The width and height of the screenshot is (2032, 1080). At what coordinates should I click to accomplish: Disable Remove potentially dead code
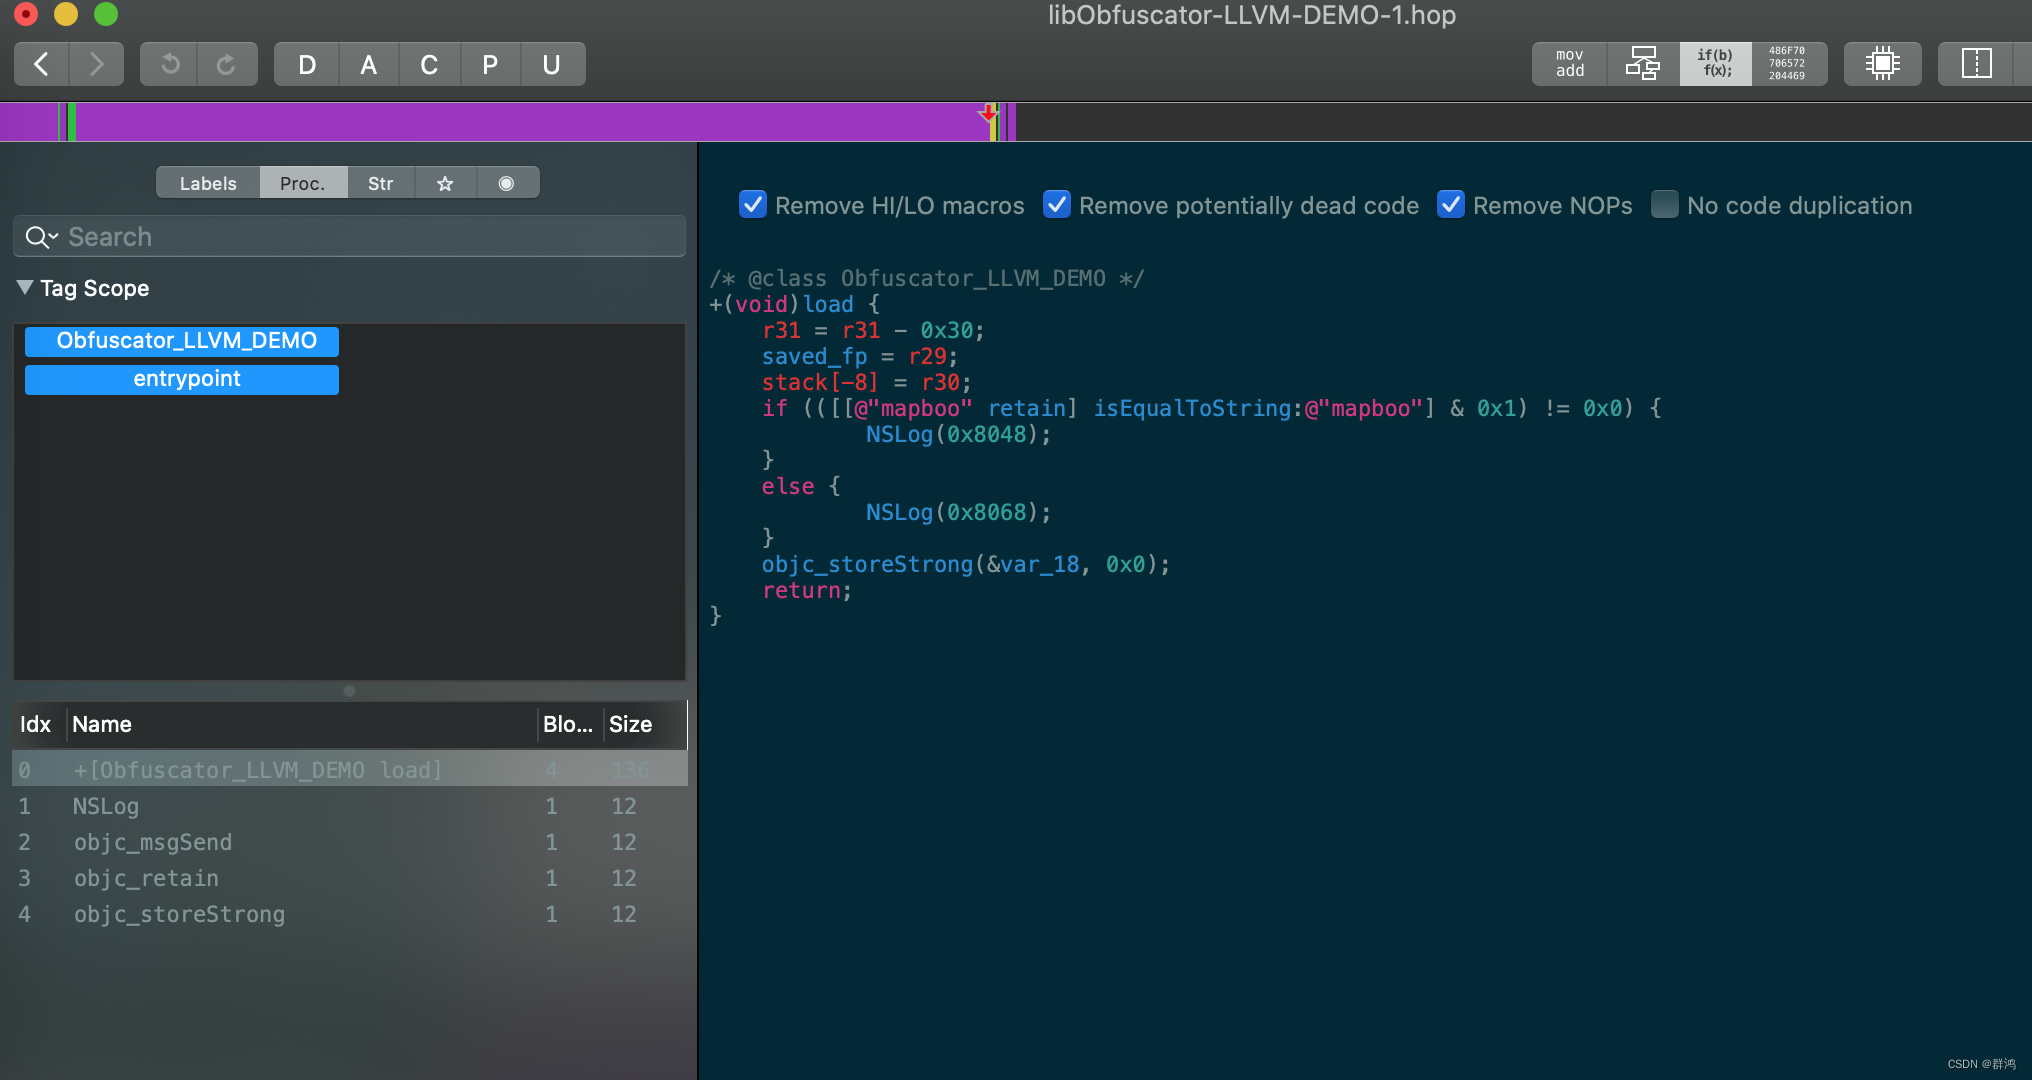[1057, 205]
